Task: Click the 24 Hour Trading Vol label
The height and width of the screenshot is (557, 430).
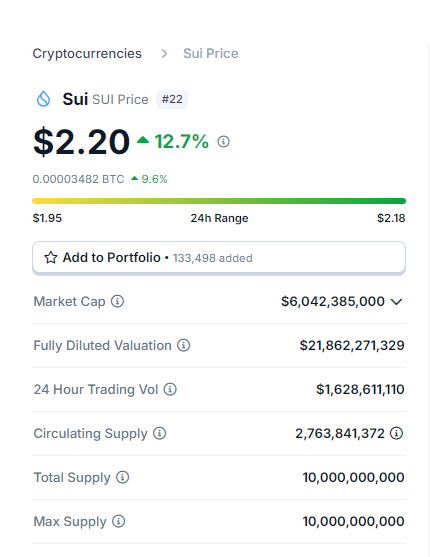Action: click(x=96, y=389)
